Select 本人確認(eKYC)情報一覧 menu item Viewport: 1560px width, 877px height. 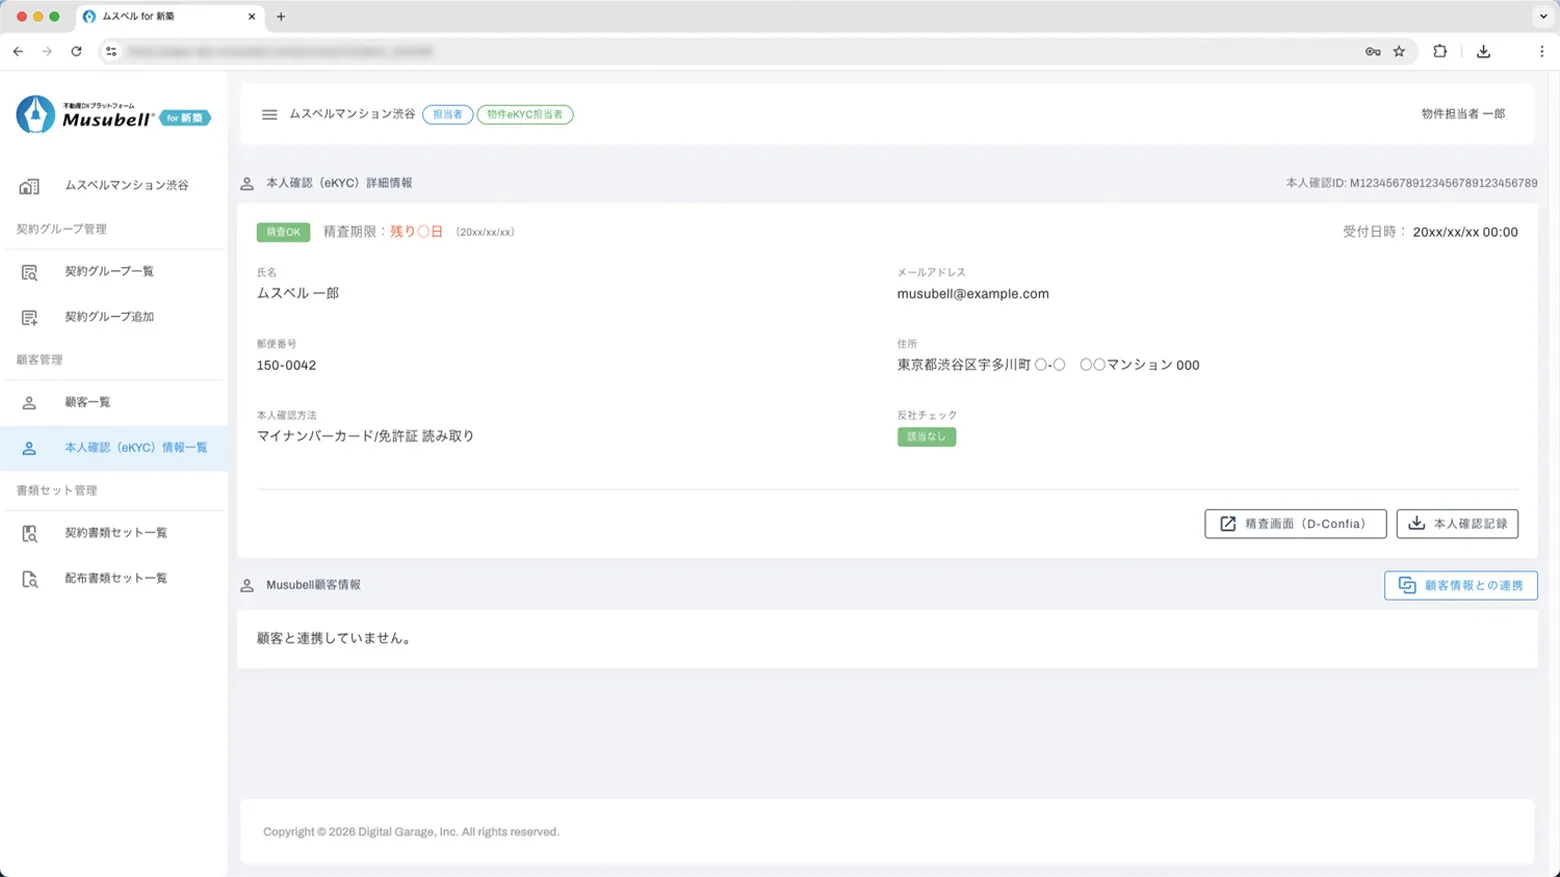pyautogui.click(x=114, y=448)
